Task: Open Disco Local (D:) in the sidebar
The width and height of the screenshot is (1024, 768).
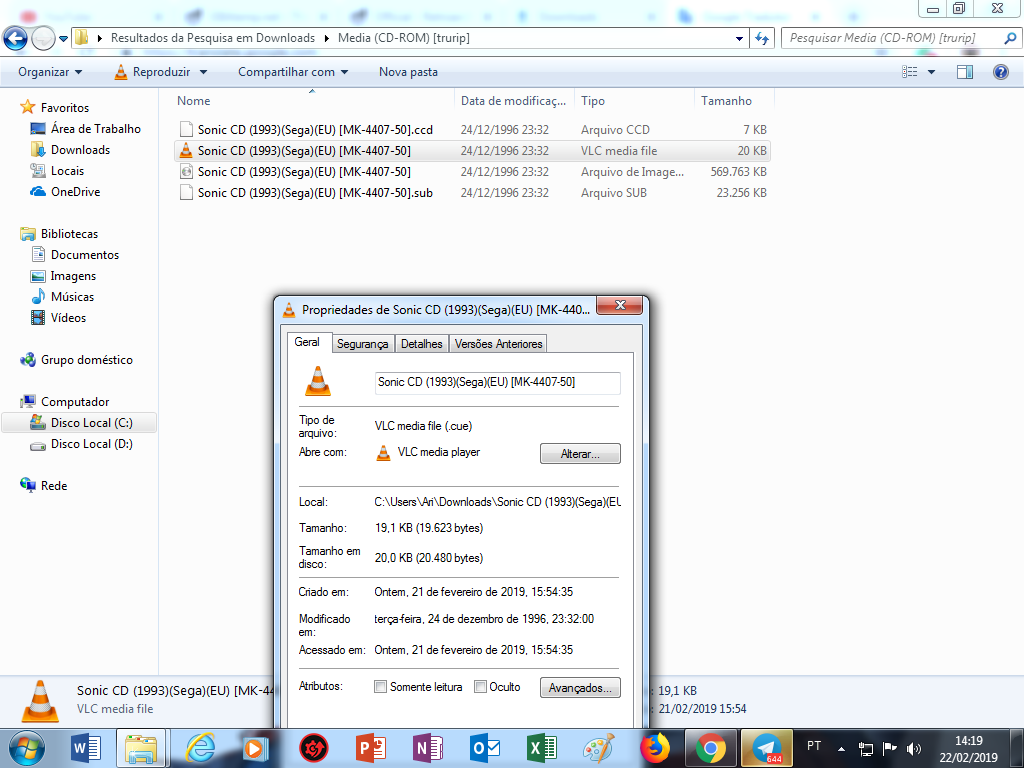Action: [x=91, y=443]
